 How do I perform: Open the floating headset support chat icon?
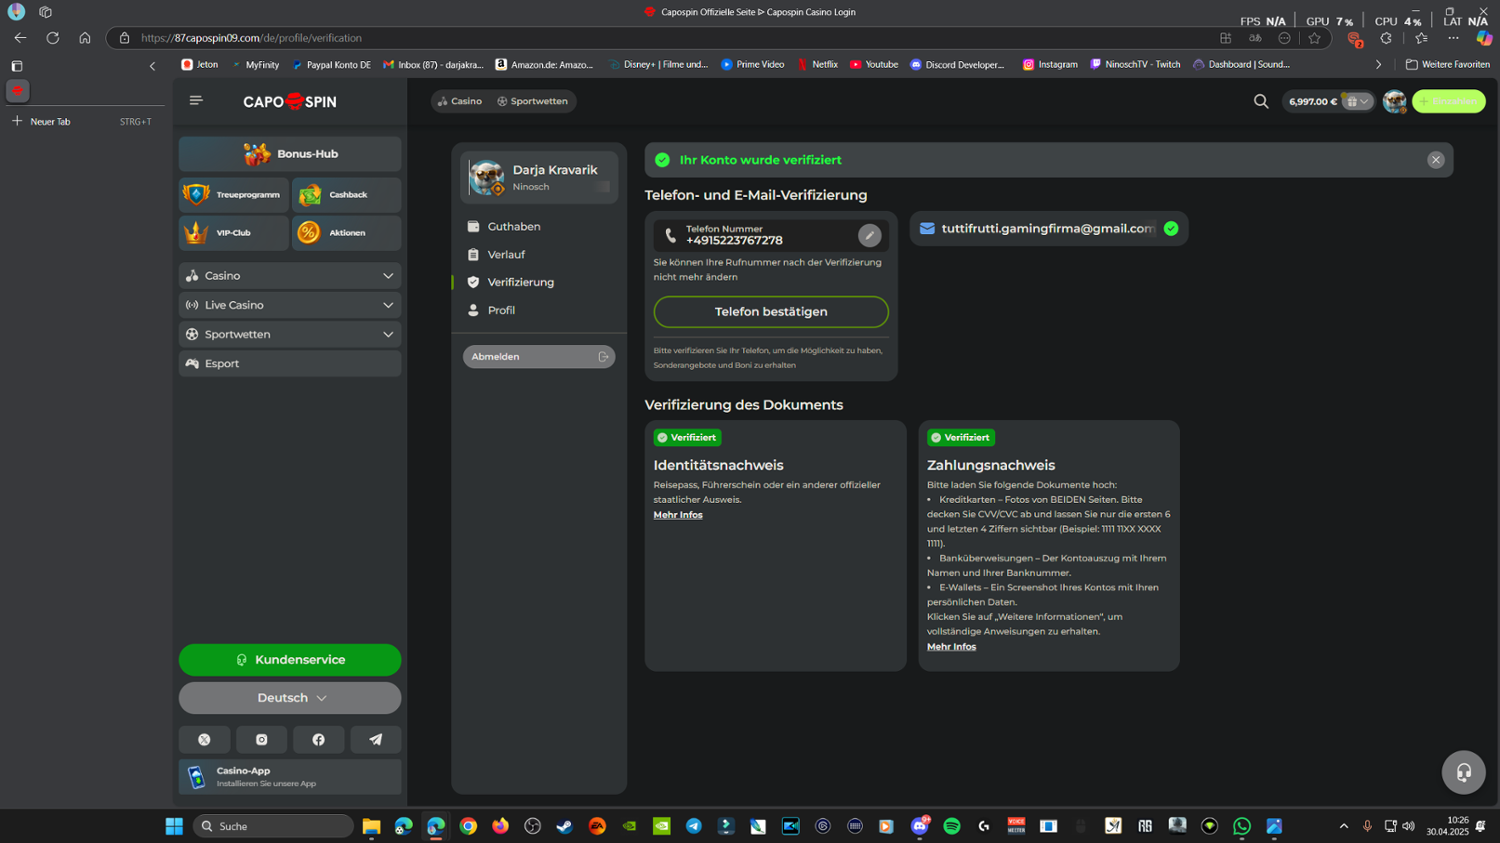(x=1463, y=772)
